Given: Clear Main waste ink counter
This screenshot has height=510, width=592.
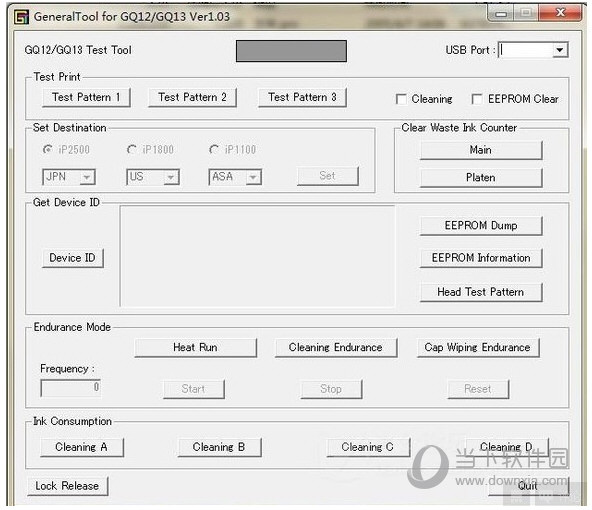Looking at the screenshot, I should click(481, 150).
